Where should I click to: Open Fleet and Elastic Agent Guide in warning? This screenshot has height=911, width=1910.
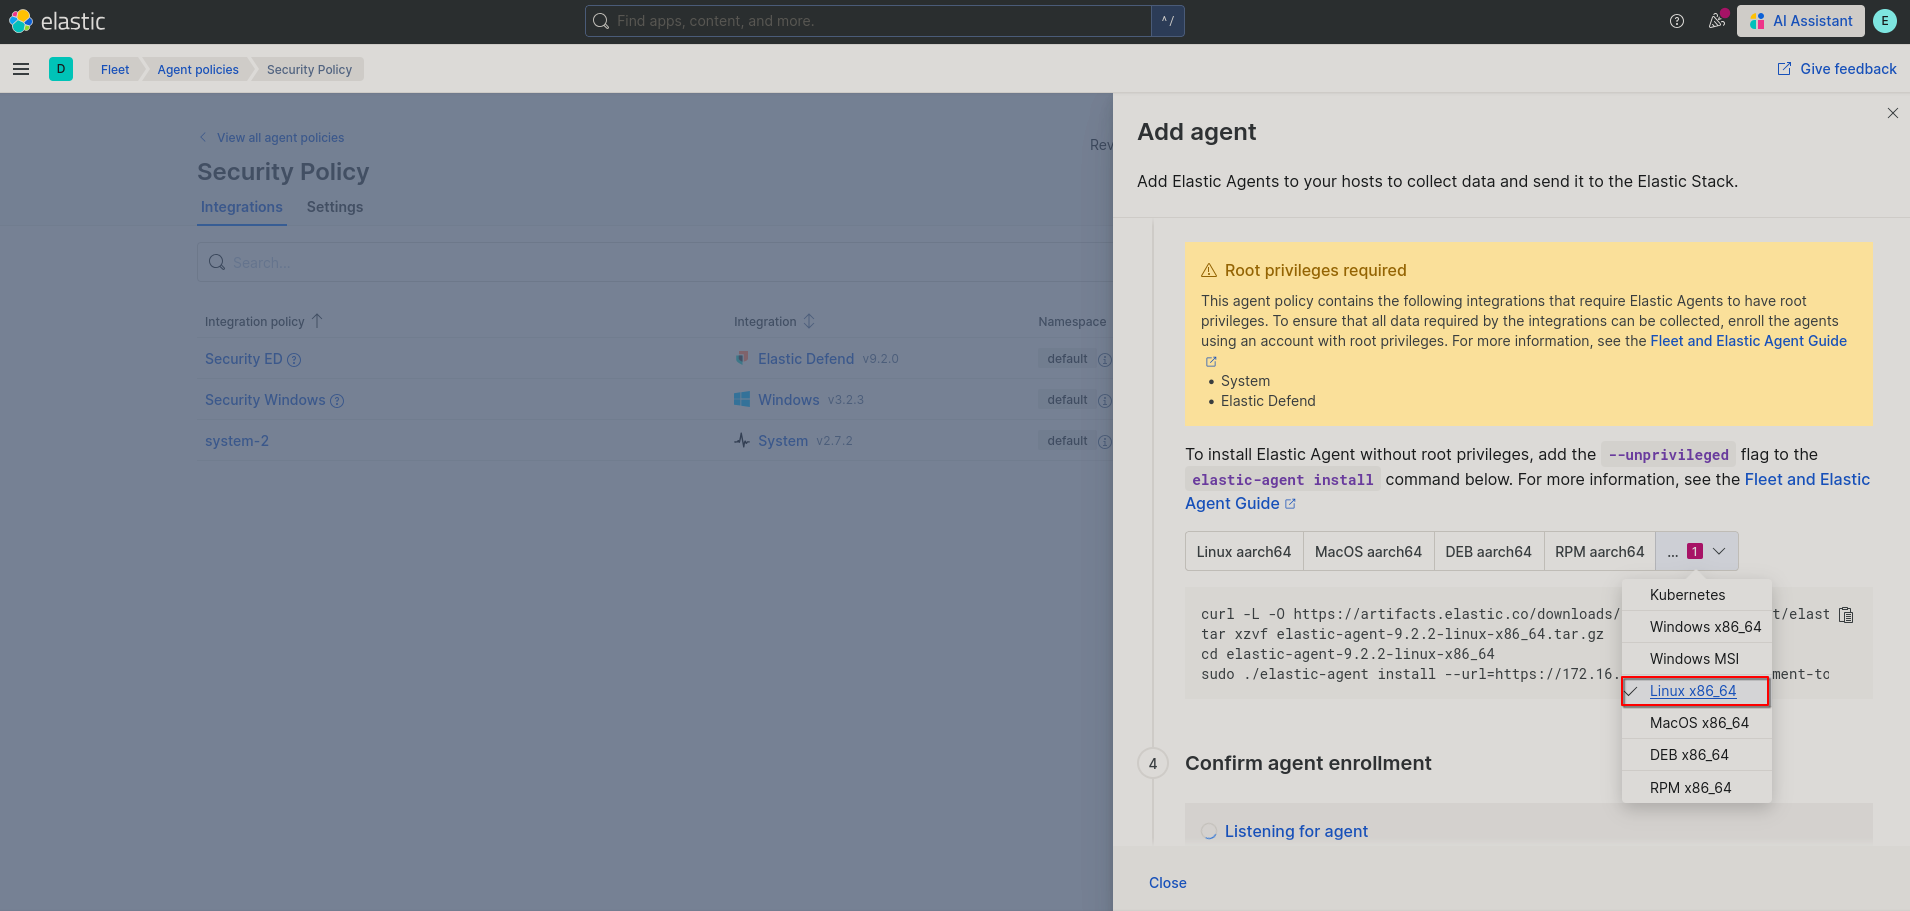point(1748,341)
